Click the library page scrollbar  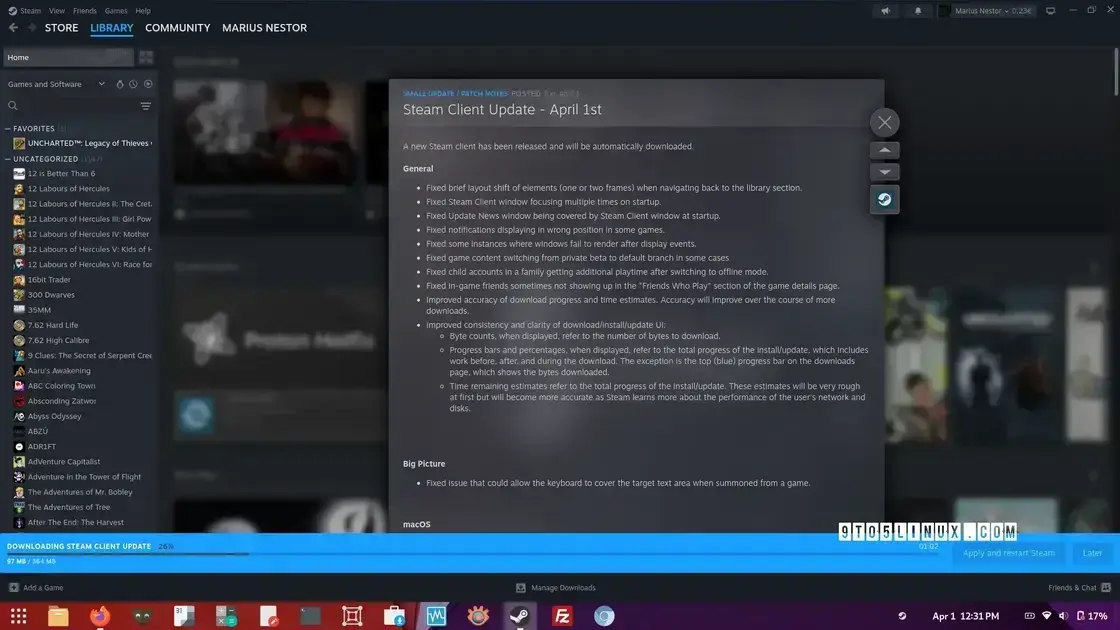[1116, 71]
